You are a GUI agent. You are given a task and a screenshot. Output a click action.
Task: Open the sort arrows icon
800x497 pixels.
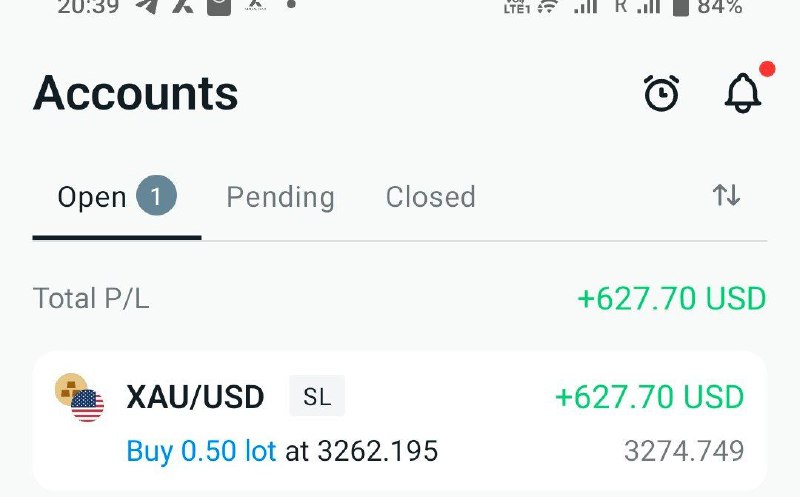coord(726,195)
